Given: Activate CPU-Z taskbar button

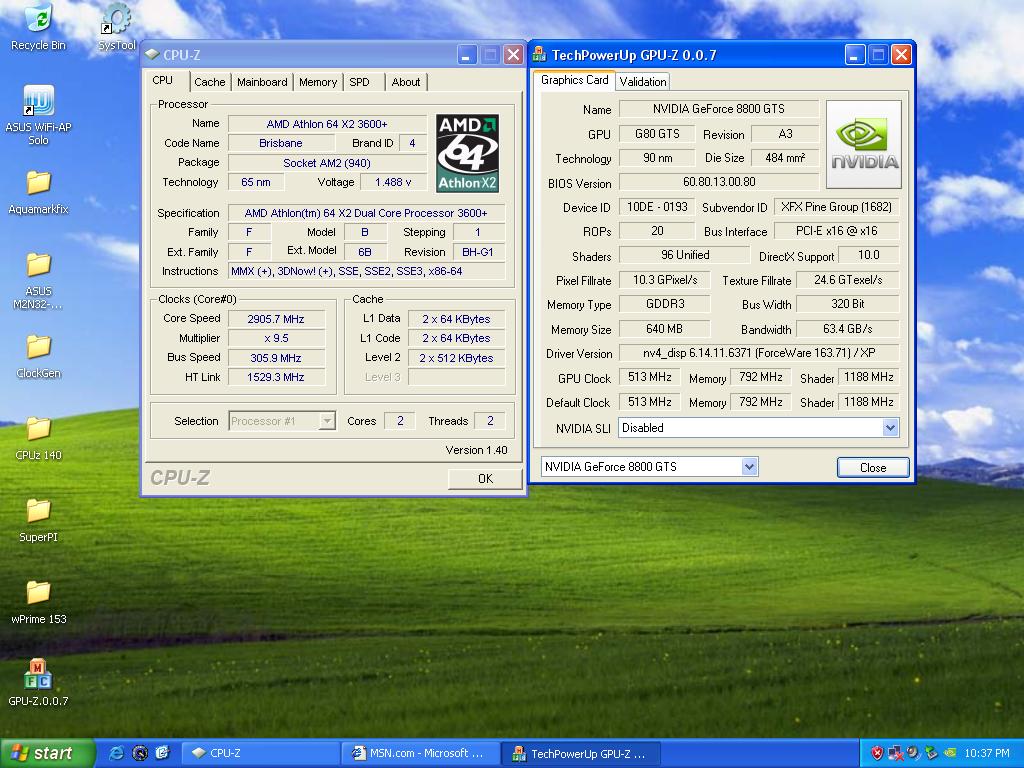Looking at the screenshot, I should 260,753.
